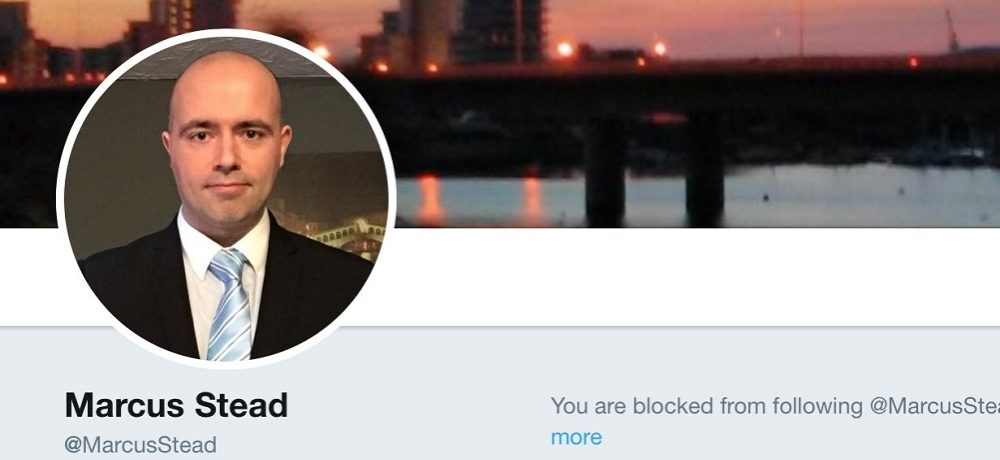Click the crane silhouette in the banner
1000x460 pixels.
pyautogui.click(x=951, y=30)
